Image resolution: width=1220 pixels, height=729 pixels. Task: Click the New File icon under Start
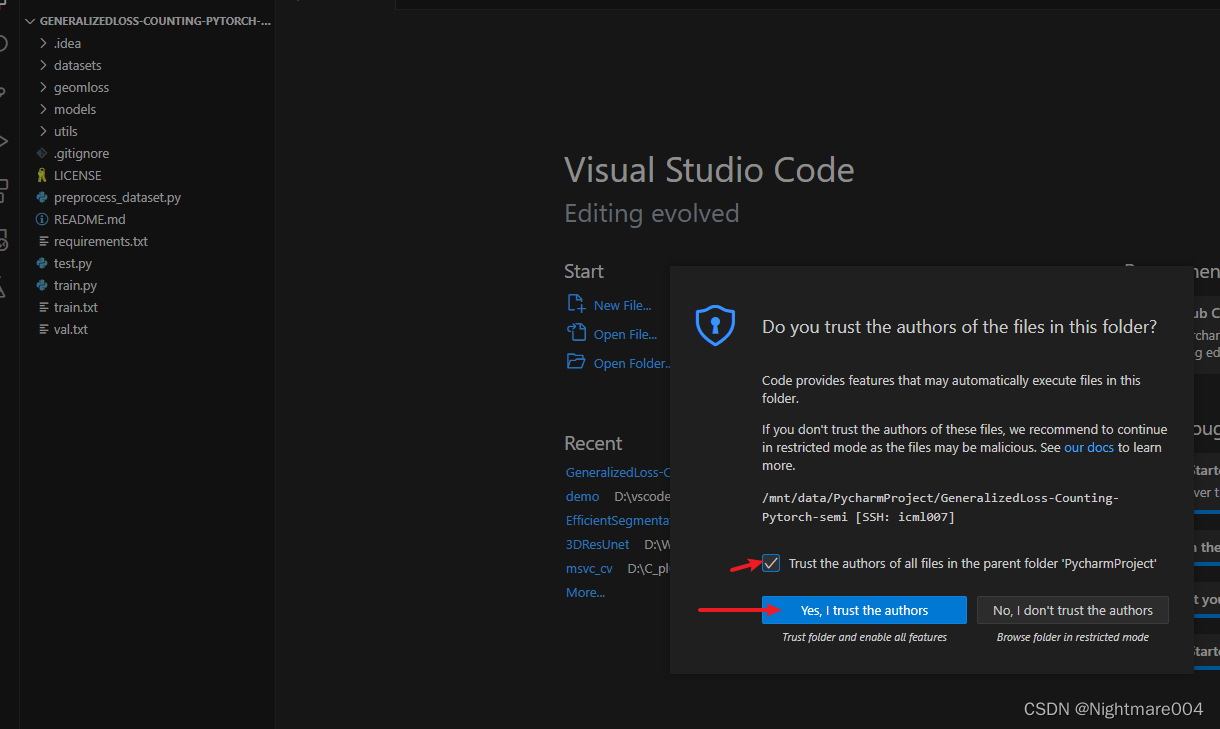click(x=575, y=304)
